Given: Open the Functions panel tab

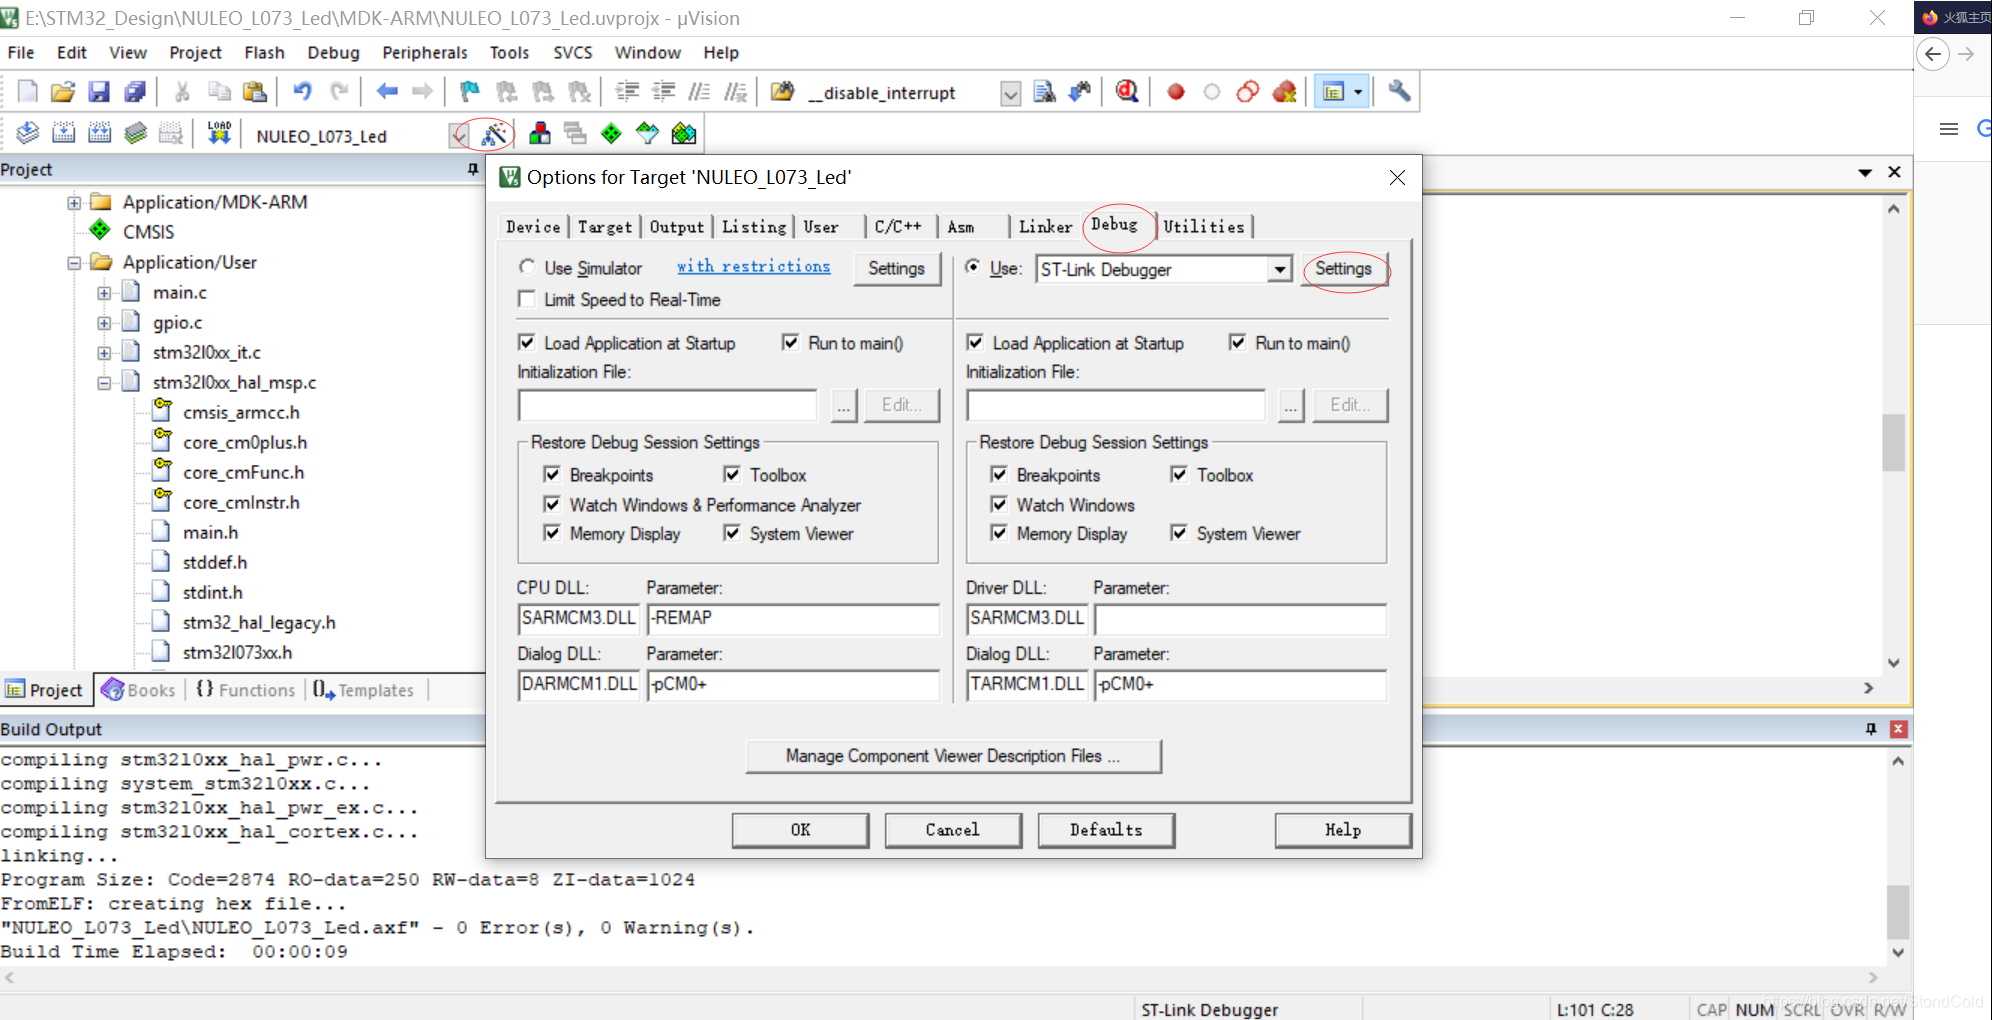Looking at the screenshot, I should 246,690.
